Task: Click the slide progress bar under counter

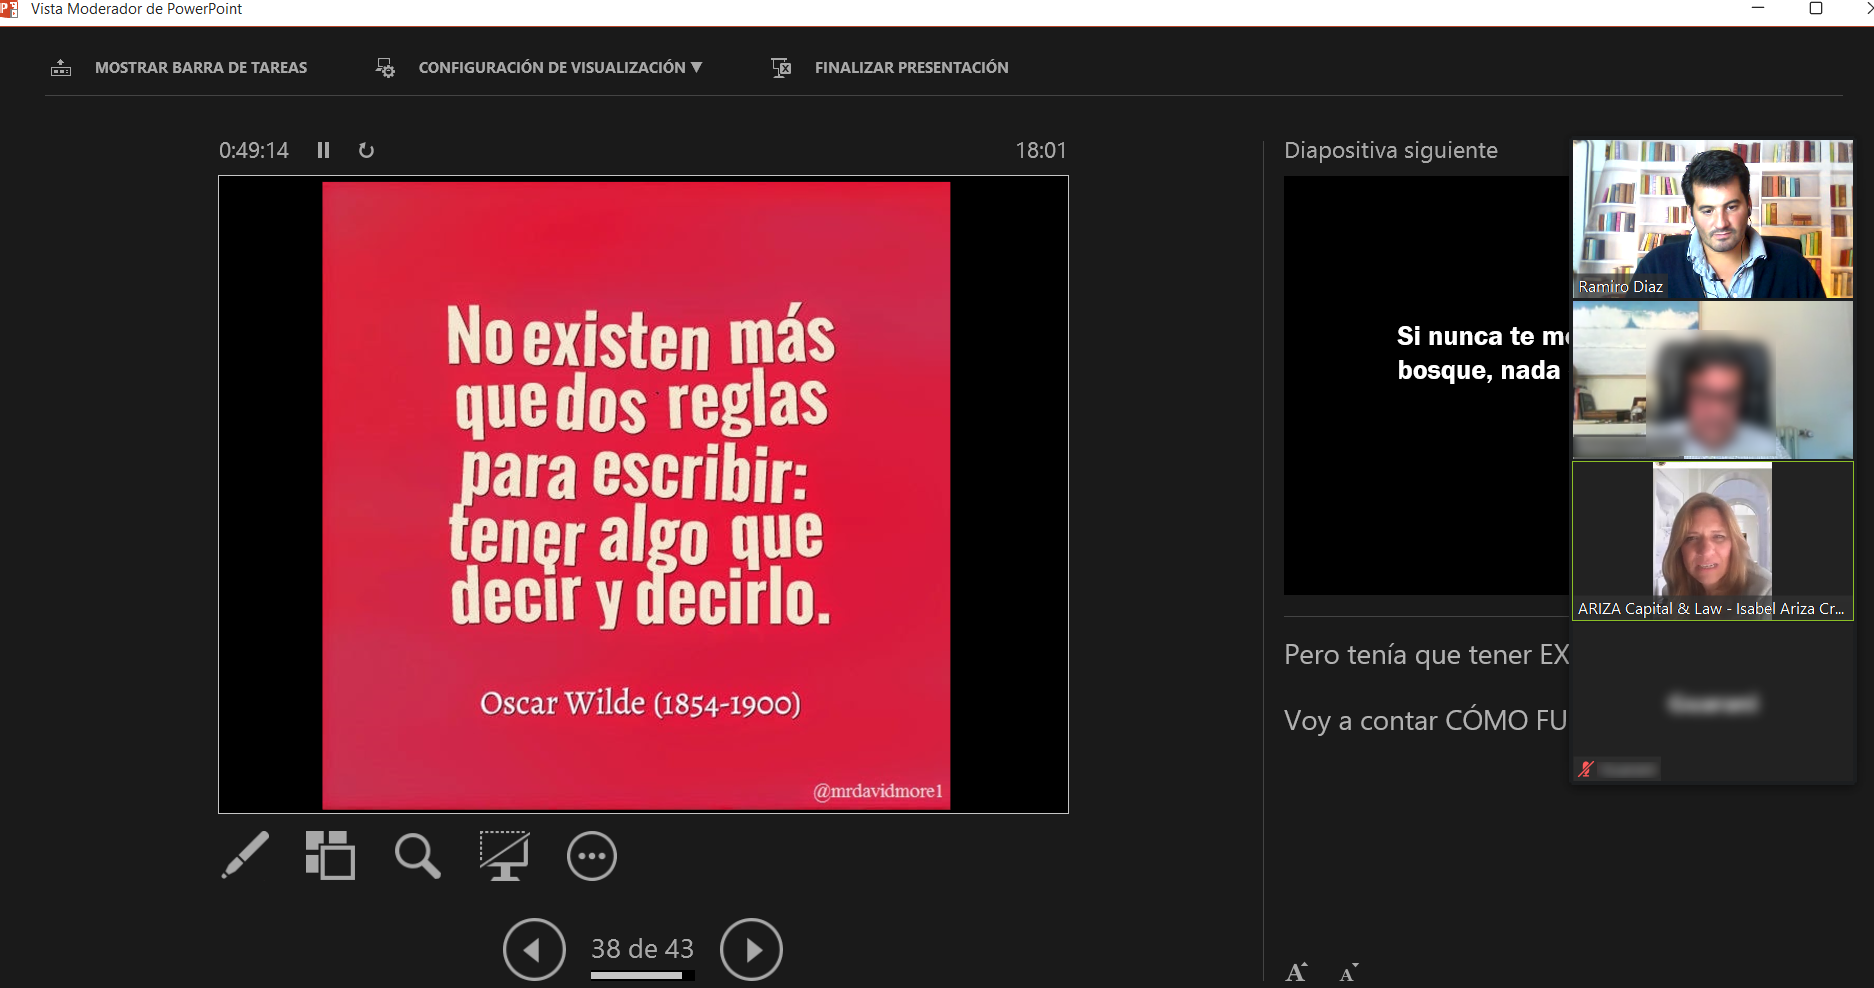Action: click(x=642, y=975)
